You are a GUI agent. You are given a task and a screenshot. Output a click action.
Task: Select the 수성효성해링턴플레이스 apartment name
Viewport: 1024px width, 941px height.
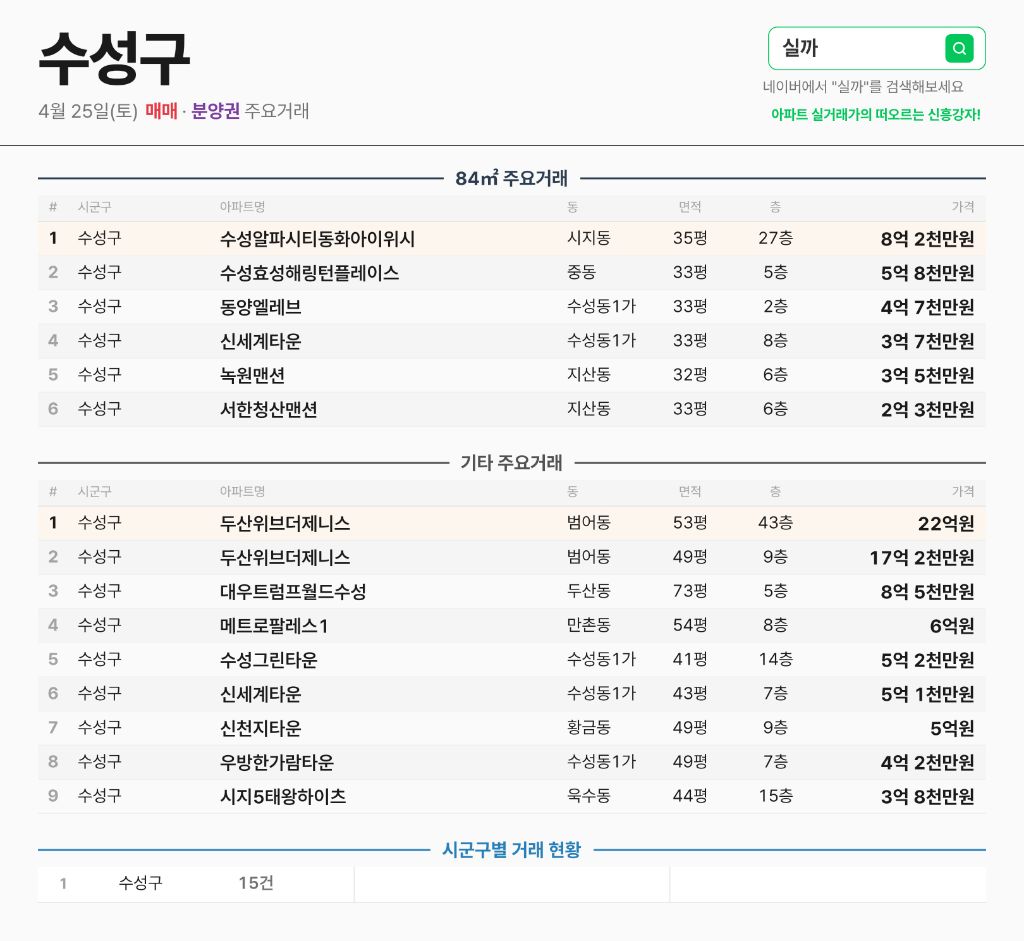pos(310,273)
